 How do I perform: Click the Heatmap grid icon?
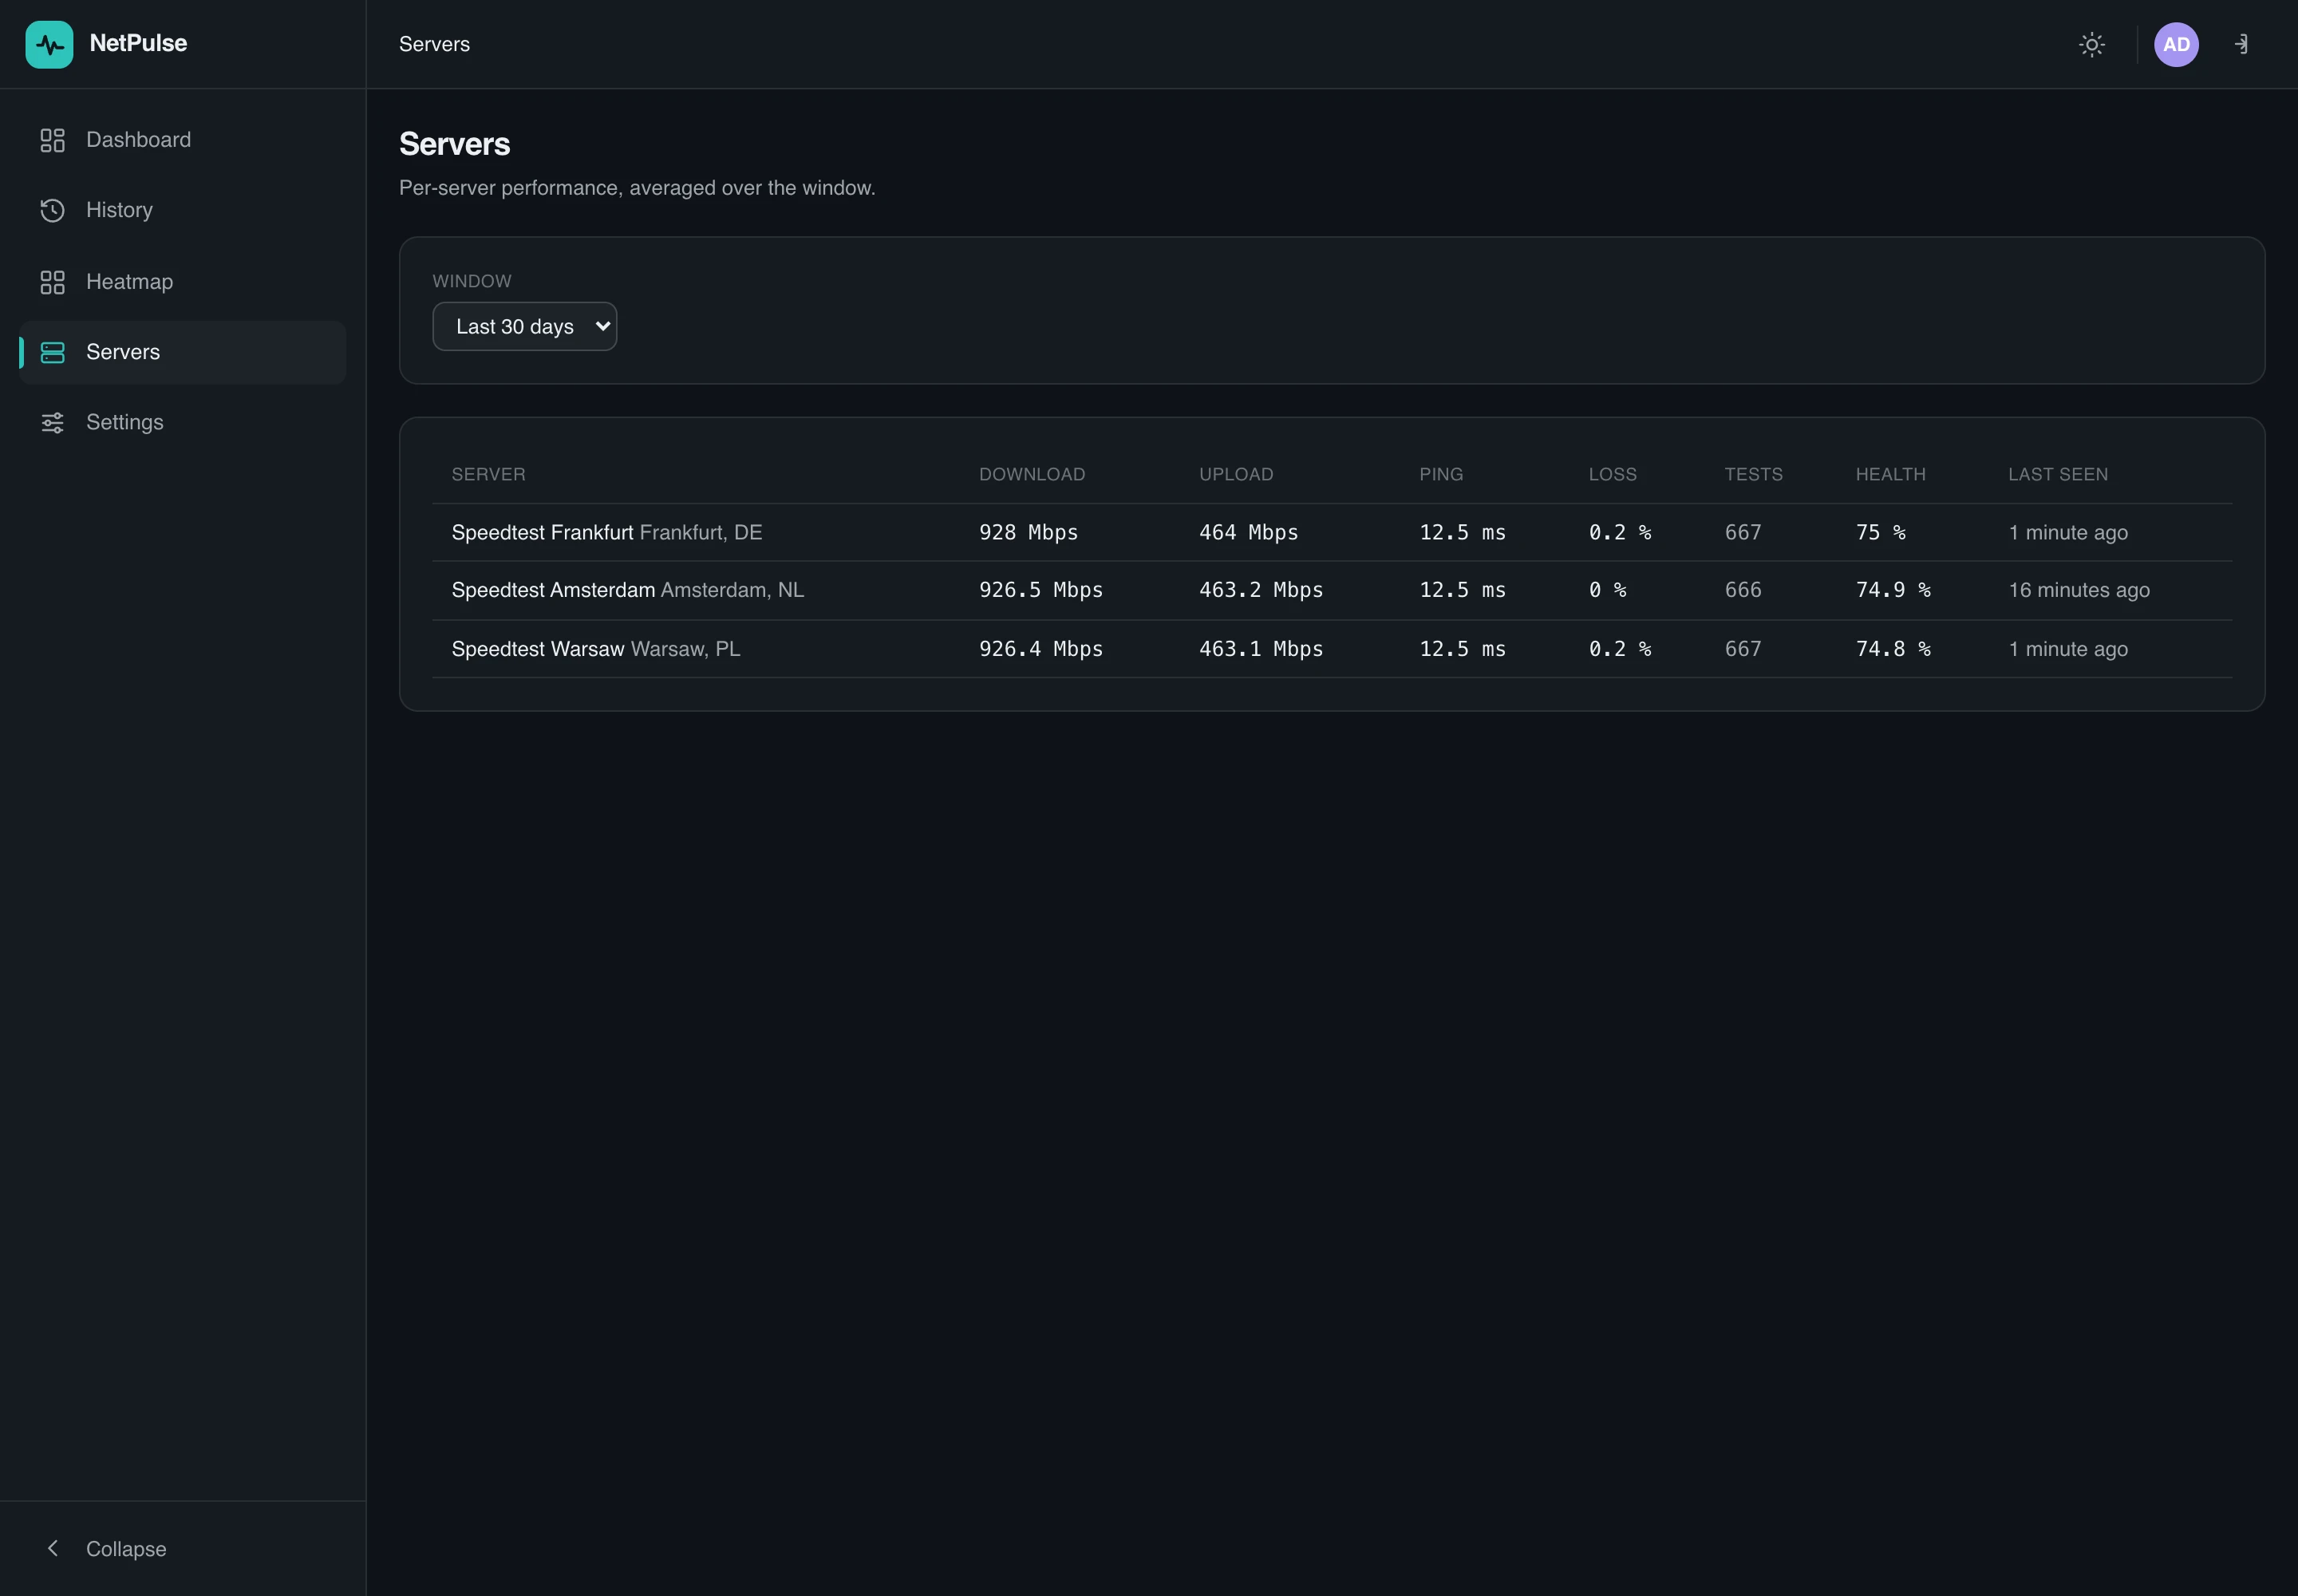[x=52, y=282]
